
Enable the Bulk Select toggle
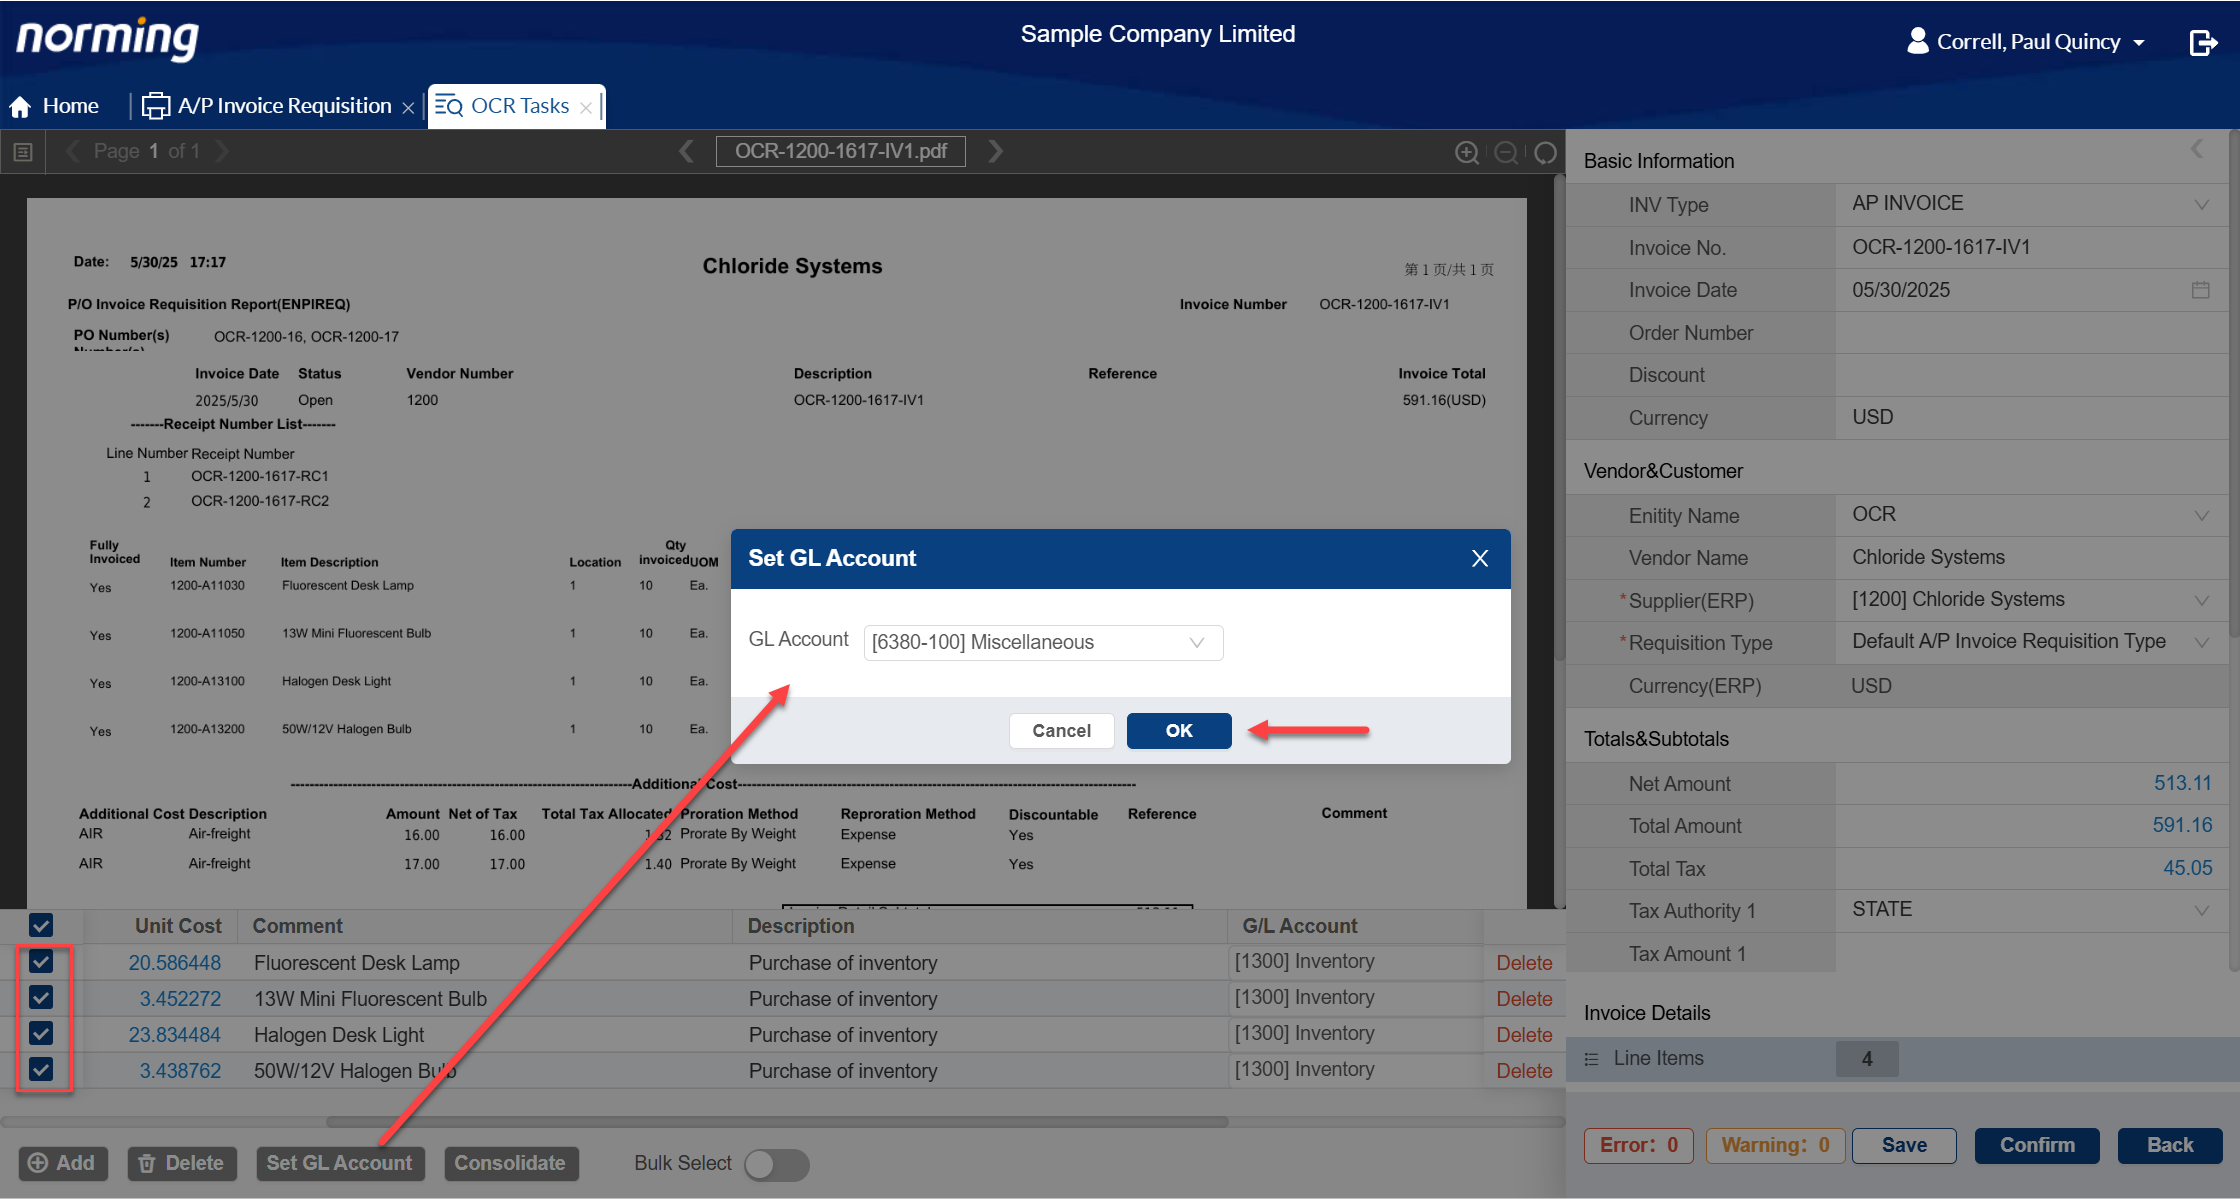776,1164
